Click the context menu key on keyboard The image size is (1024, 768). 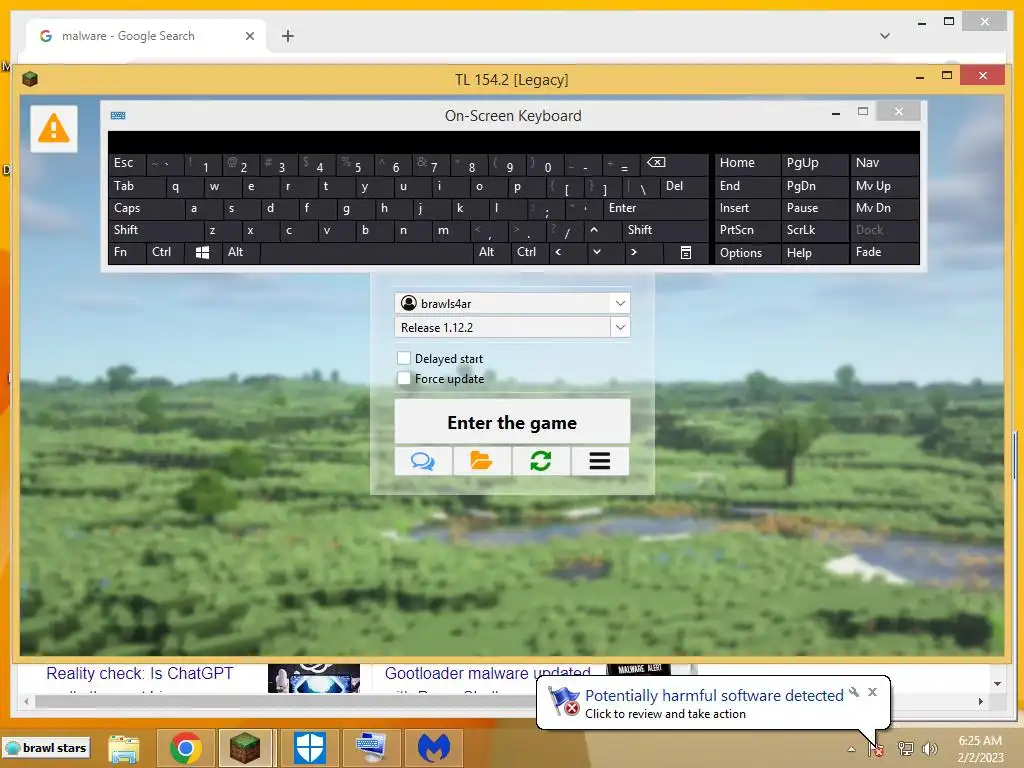[686, 252]
